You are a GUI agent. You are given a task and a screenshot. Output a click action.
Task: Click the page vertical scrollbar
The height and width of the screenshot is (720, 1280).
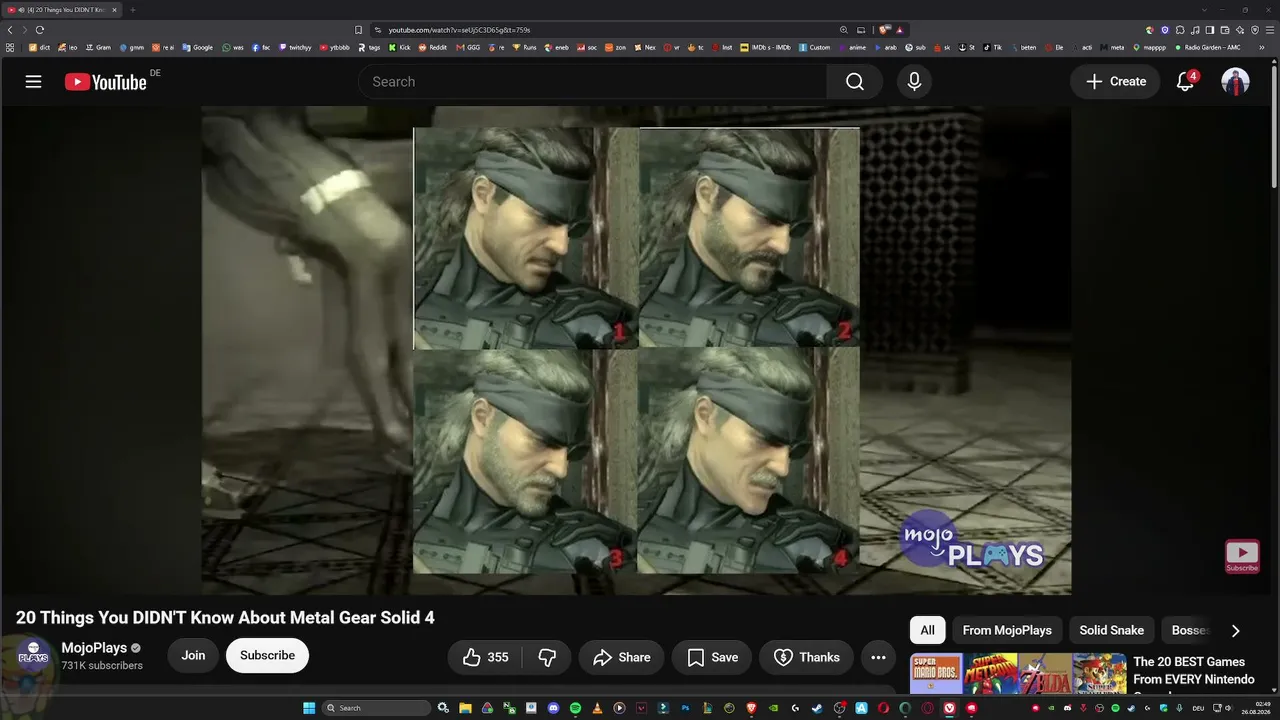[1275, 125]
